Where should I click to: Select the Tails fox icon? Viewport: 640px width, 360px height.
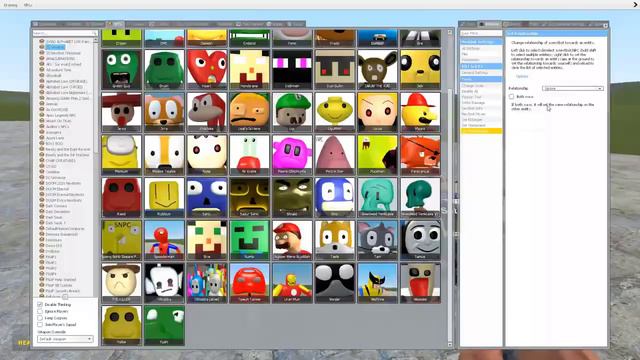click(335, 240)
